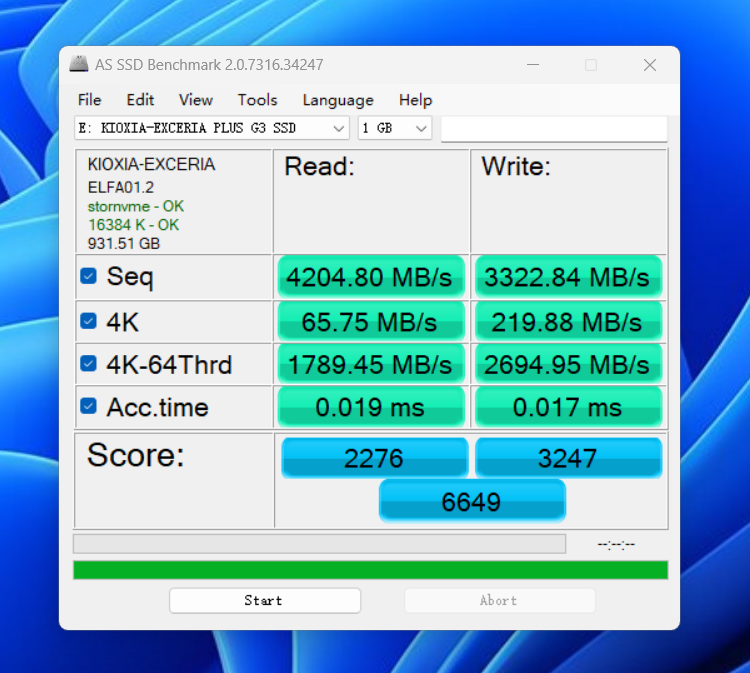Image resolution: width=750 pixels, height=673 pixels.
Task: Click the 931.51 GB capacity text
Action: (123, 243)
